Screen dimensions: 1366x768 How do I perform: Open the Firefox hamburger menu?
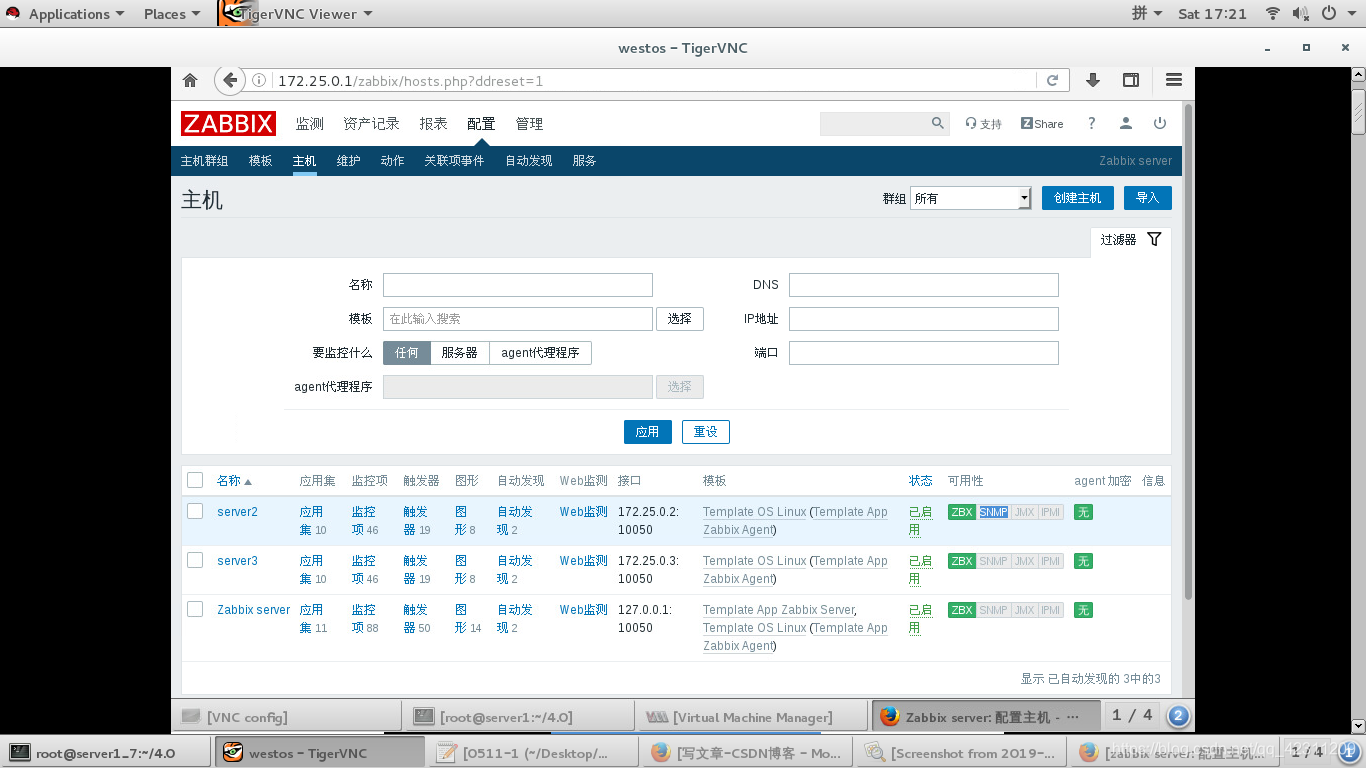[x=1174, y=81]
